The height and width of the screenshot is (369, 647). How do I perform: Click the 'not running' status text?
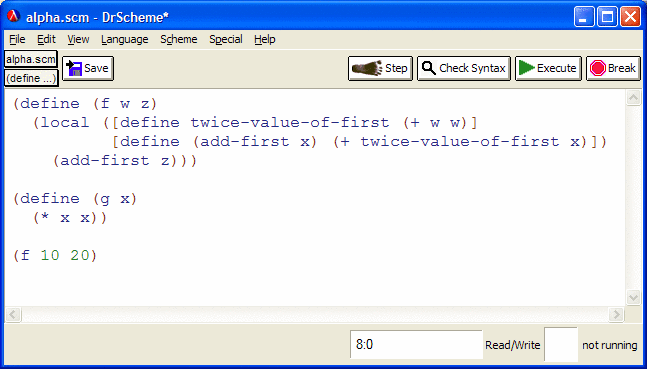[x=609, y=345]
